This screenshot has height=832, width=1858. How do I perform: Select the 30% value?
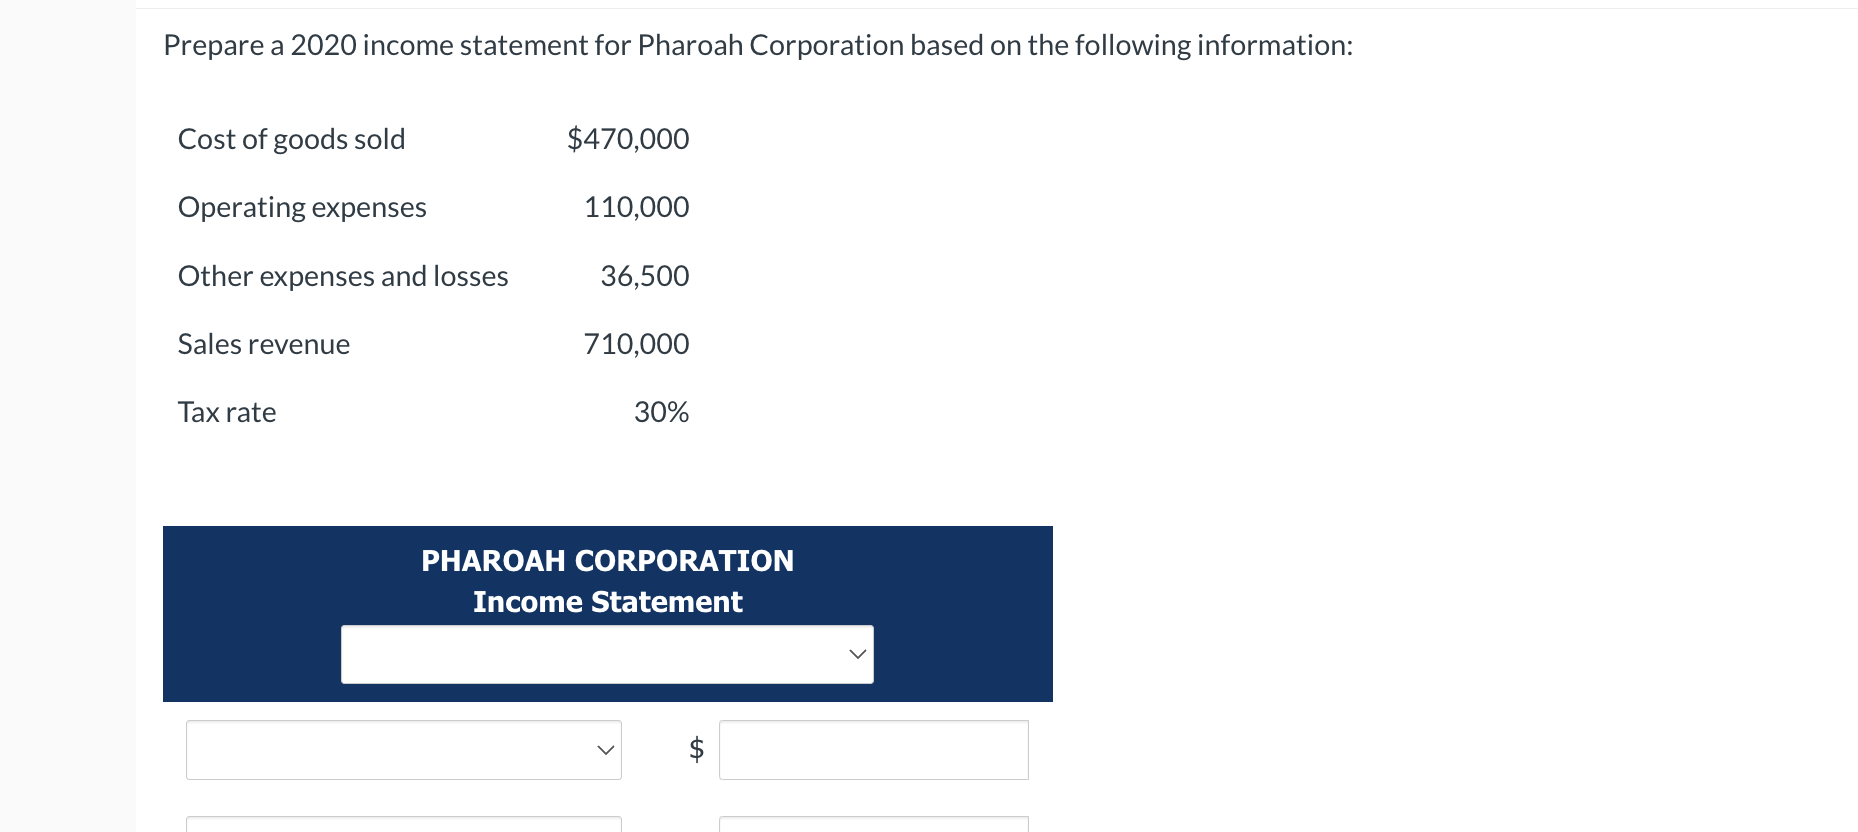[662, 412]
